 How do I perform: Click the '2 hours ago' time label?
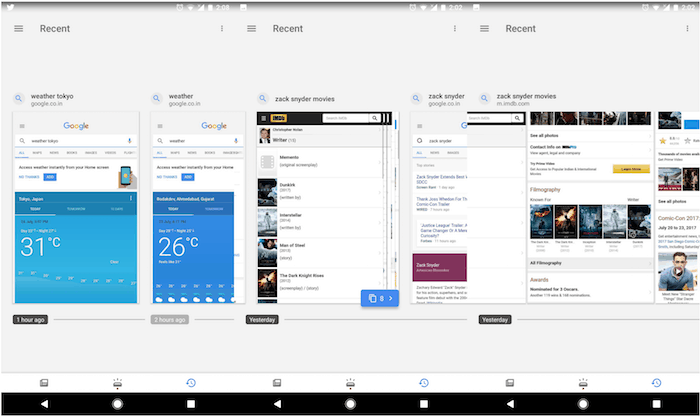pyautogui.click(x=170, y=320)
